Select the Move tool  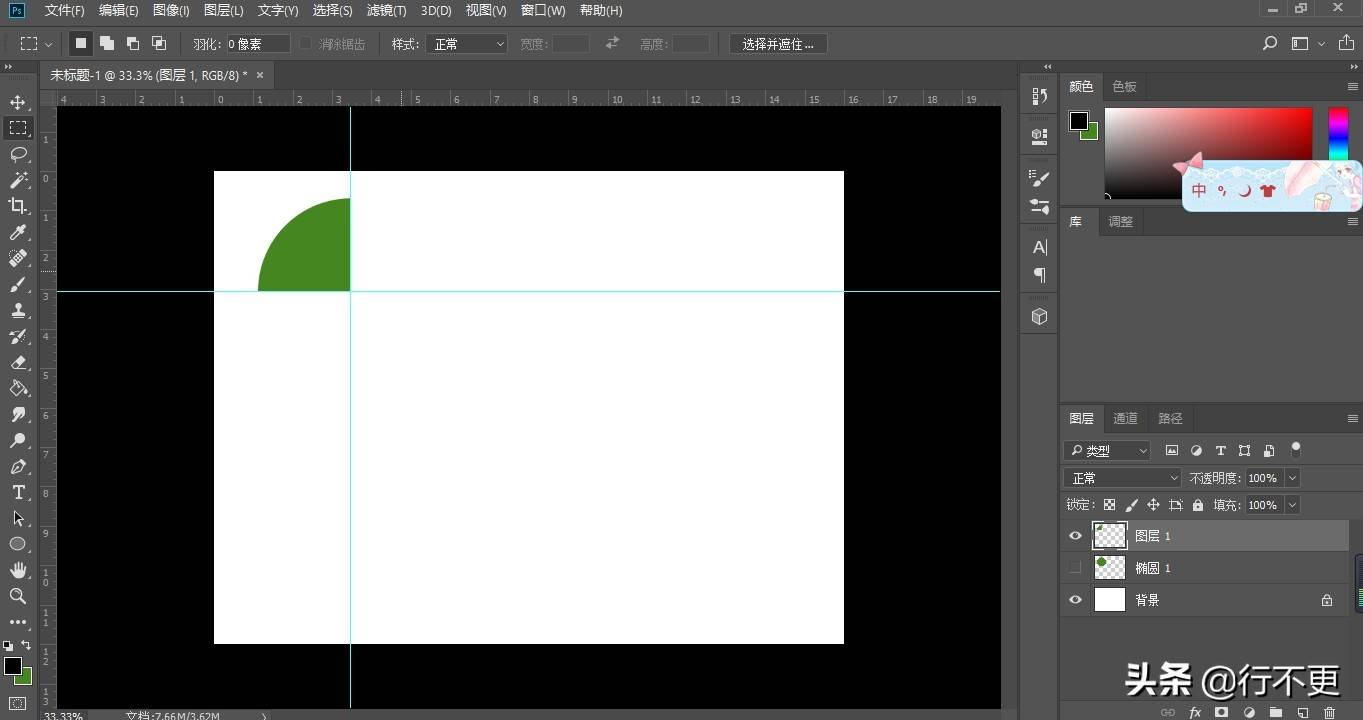pyautogui.click(x=18, y=102)
